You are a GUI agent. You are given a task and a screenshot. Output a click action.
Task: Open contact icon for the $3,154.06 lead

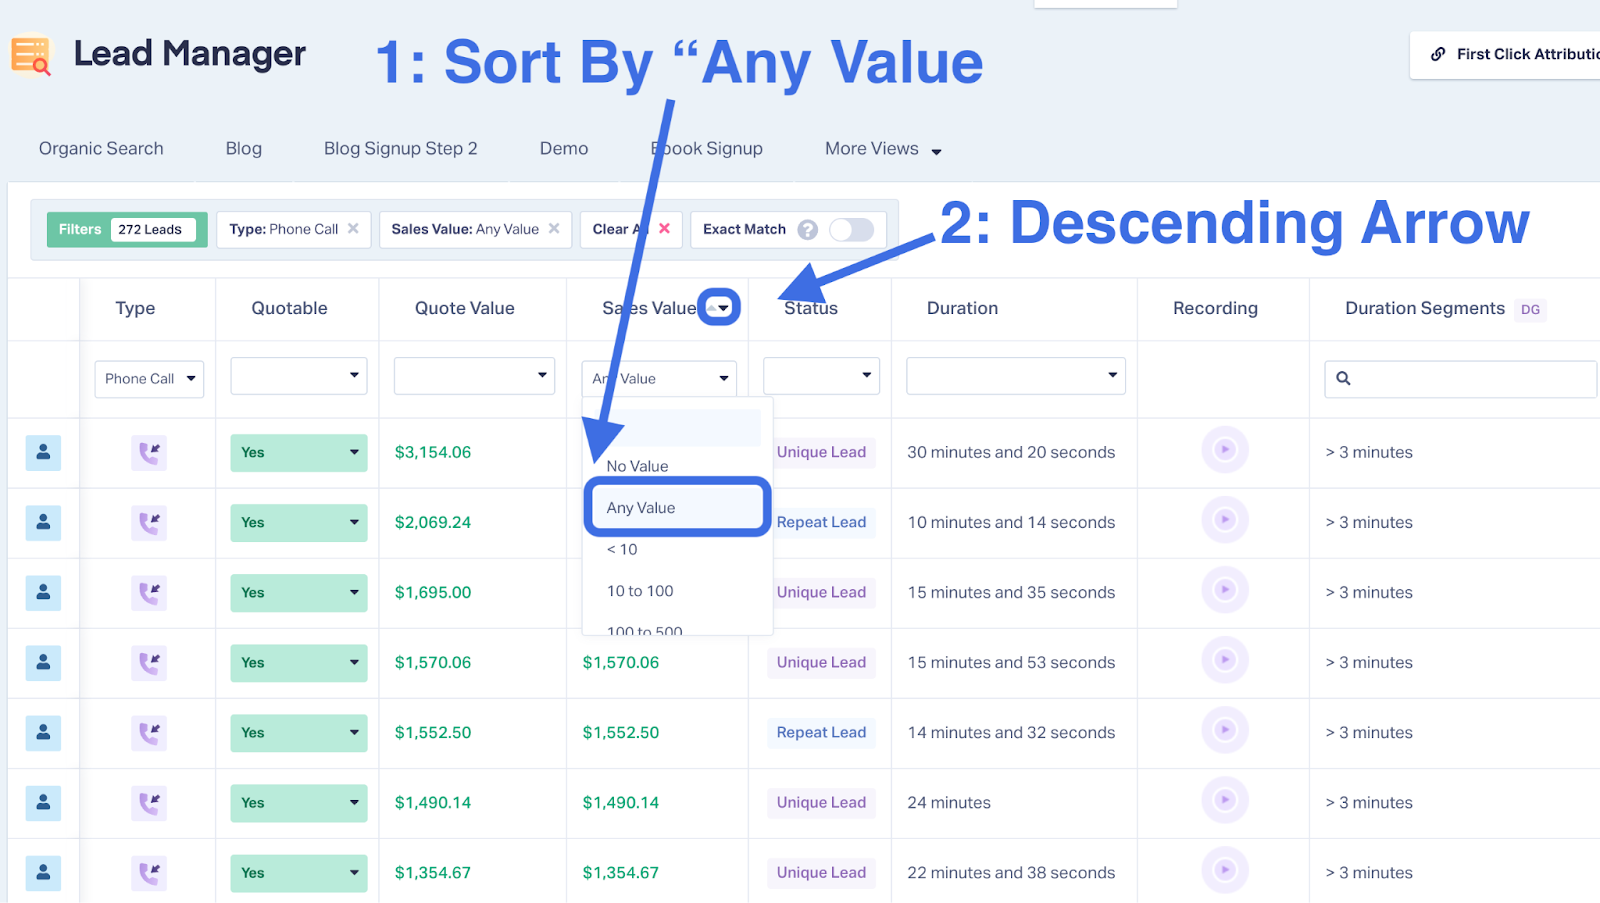click(x=43, y=453)
